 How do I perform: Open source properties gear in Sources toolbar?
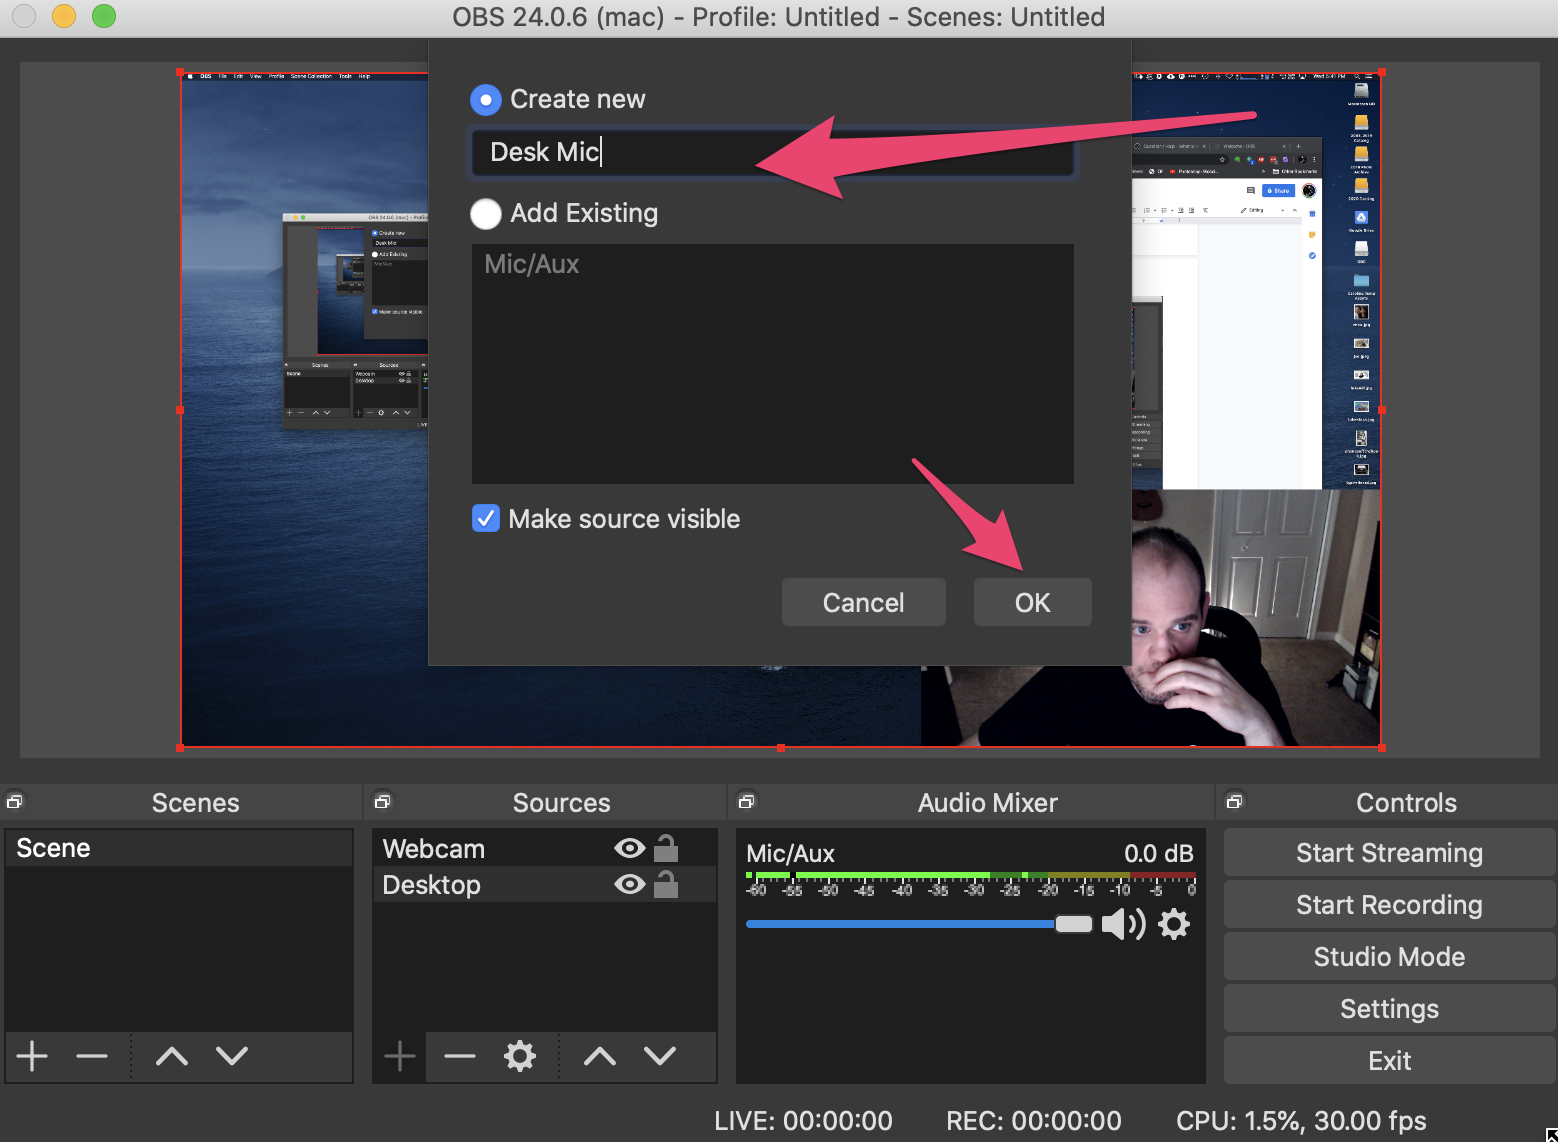[x=520, y=1056]
